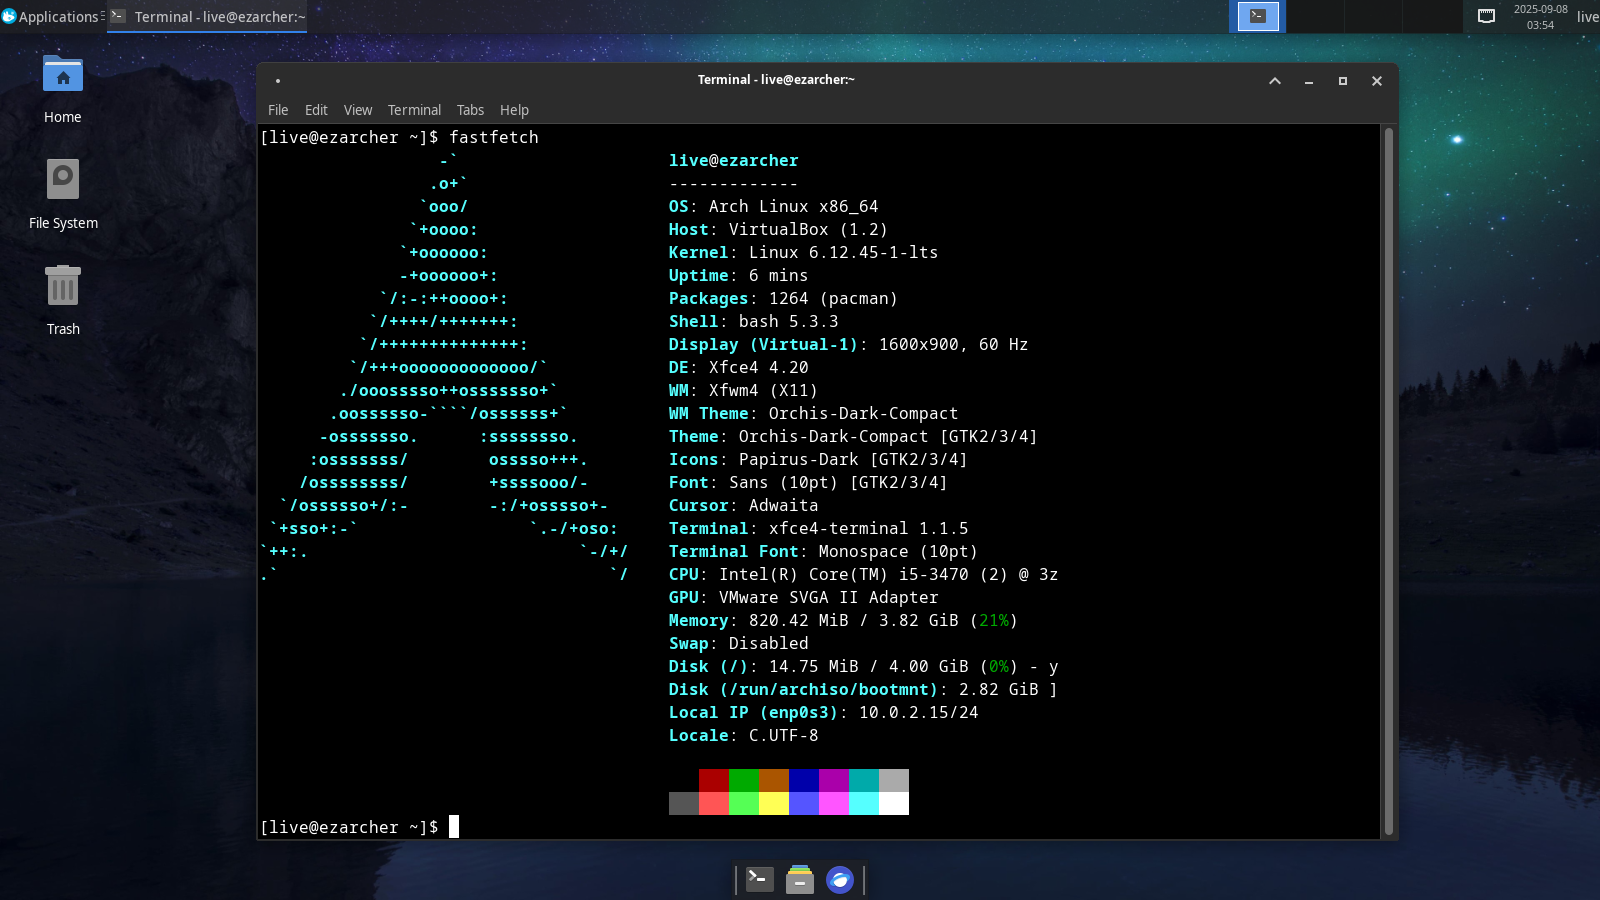Click 'OS: Arch Linux x86_64' line
Viewport: 1600px width, 900px height.
tap(774, 206)
